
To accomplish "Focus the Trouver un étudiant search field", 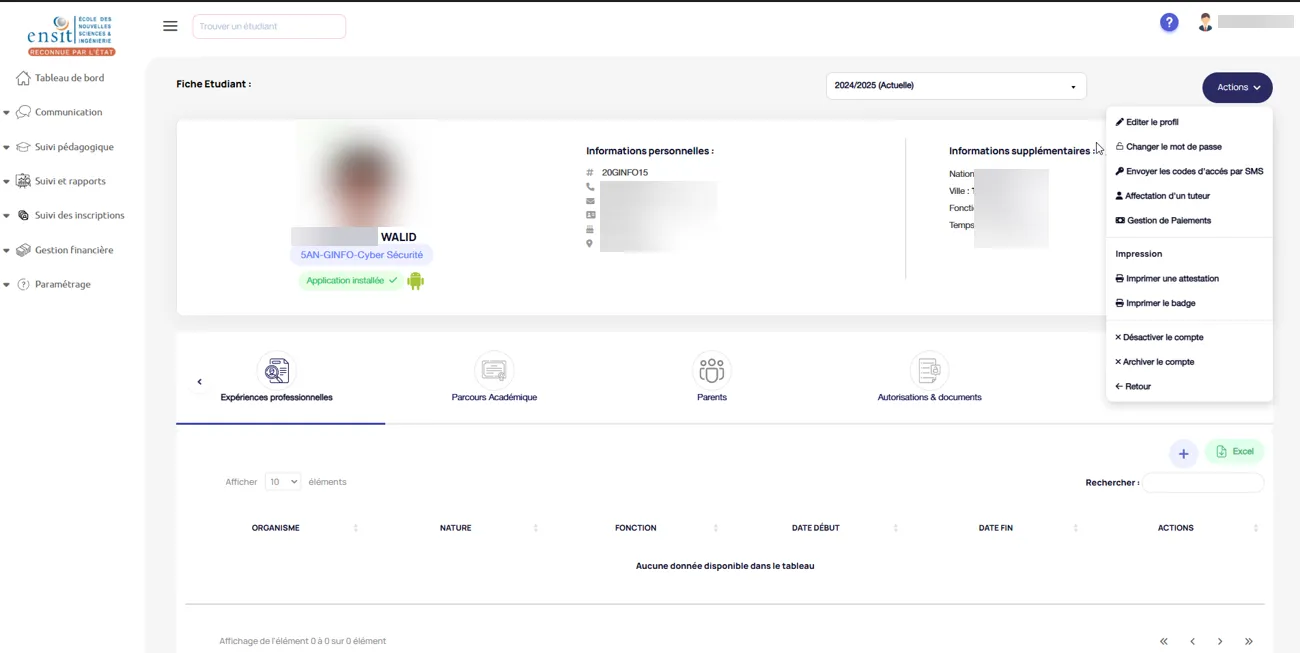I will pos(268,26).
